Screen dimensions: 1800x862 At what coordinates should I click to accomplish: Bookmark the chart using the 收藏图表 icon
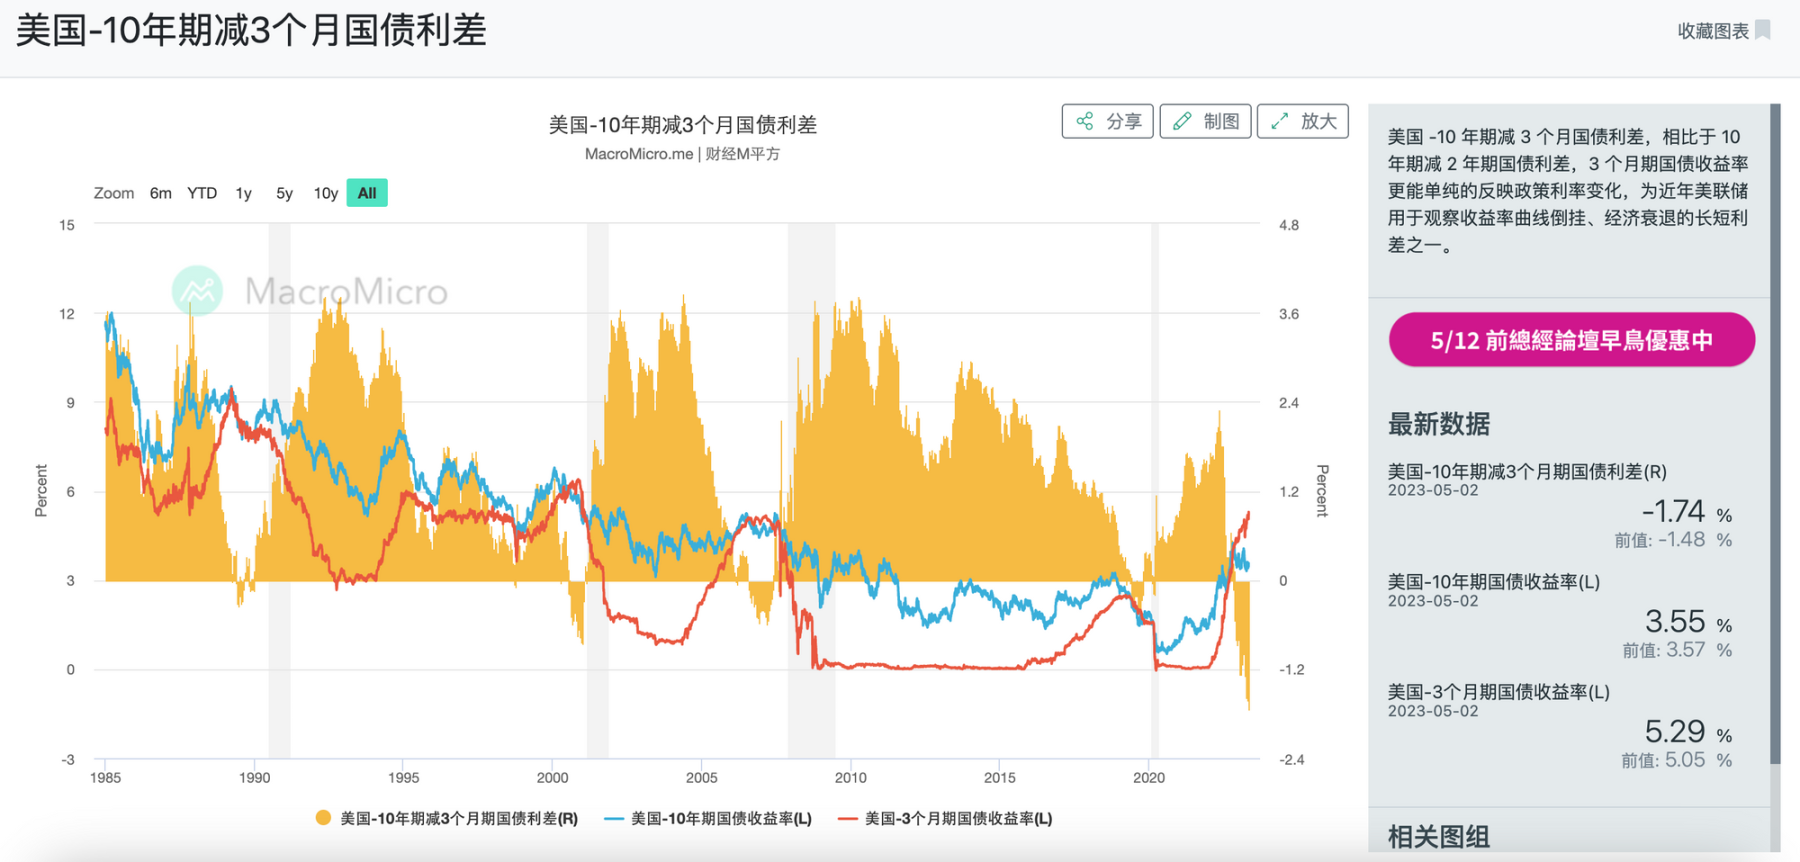1763,31
